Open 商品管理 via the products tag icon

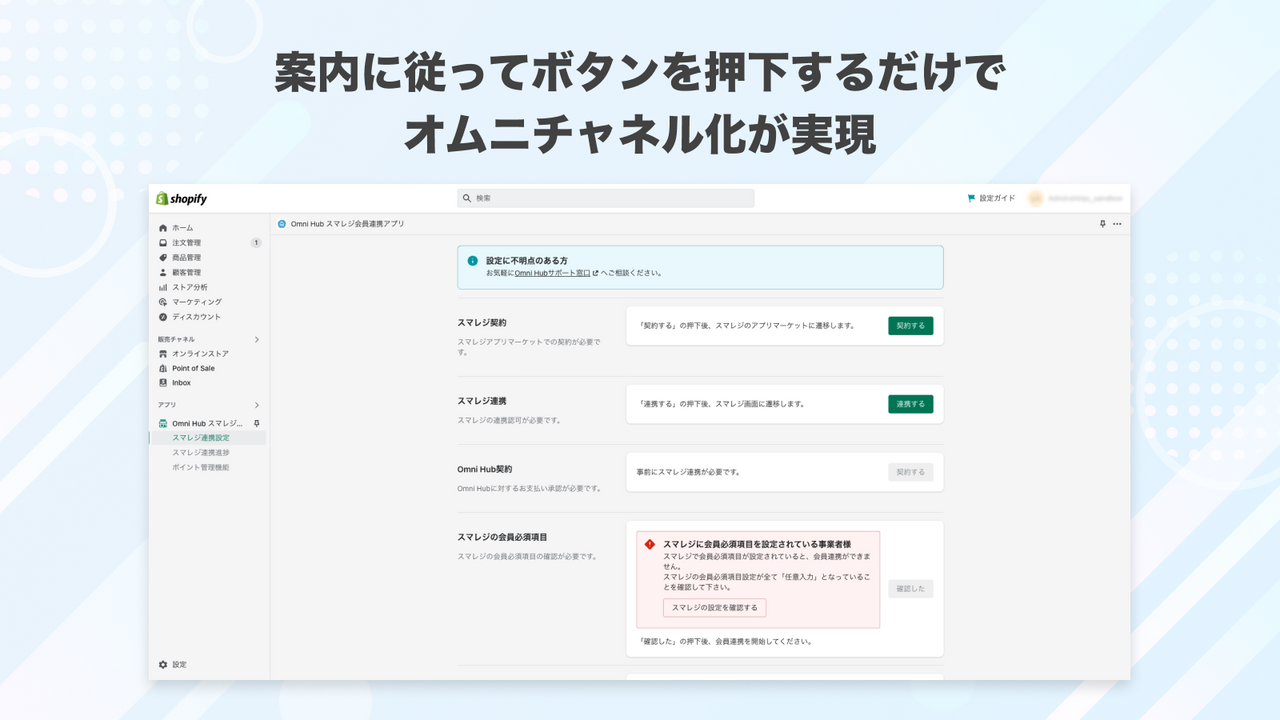click(x=162, y=257)
